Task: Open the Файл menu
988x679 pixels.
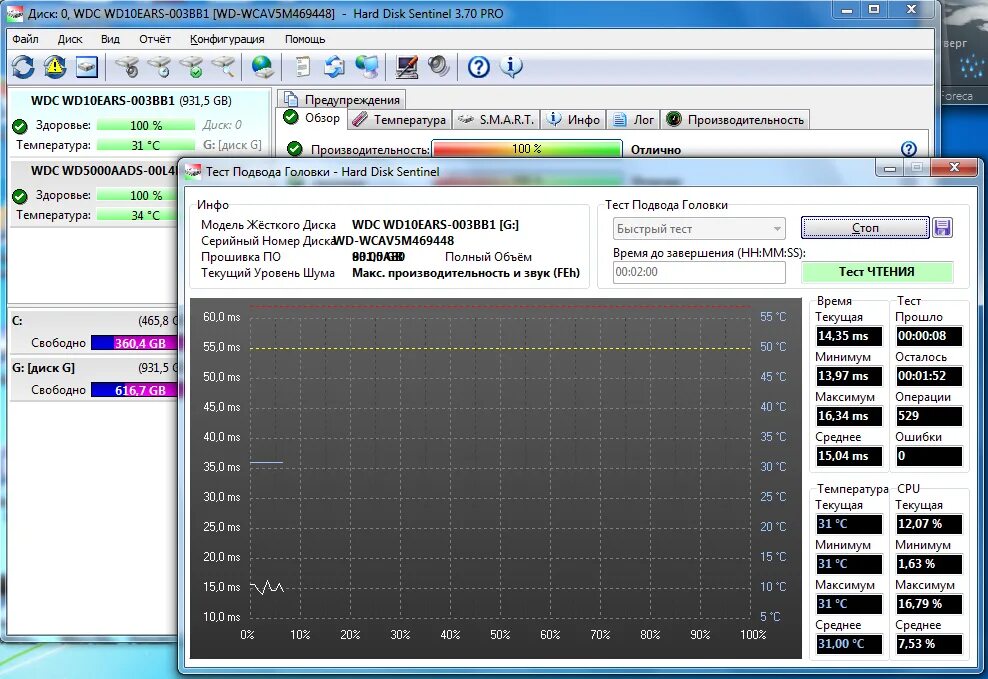Action: pos(25,39)
